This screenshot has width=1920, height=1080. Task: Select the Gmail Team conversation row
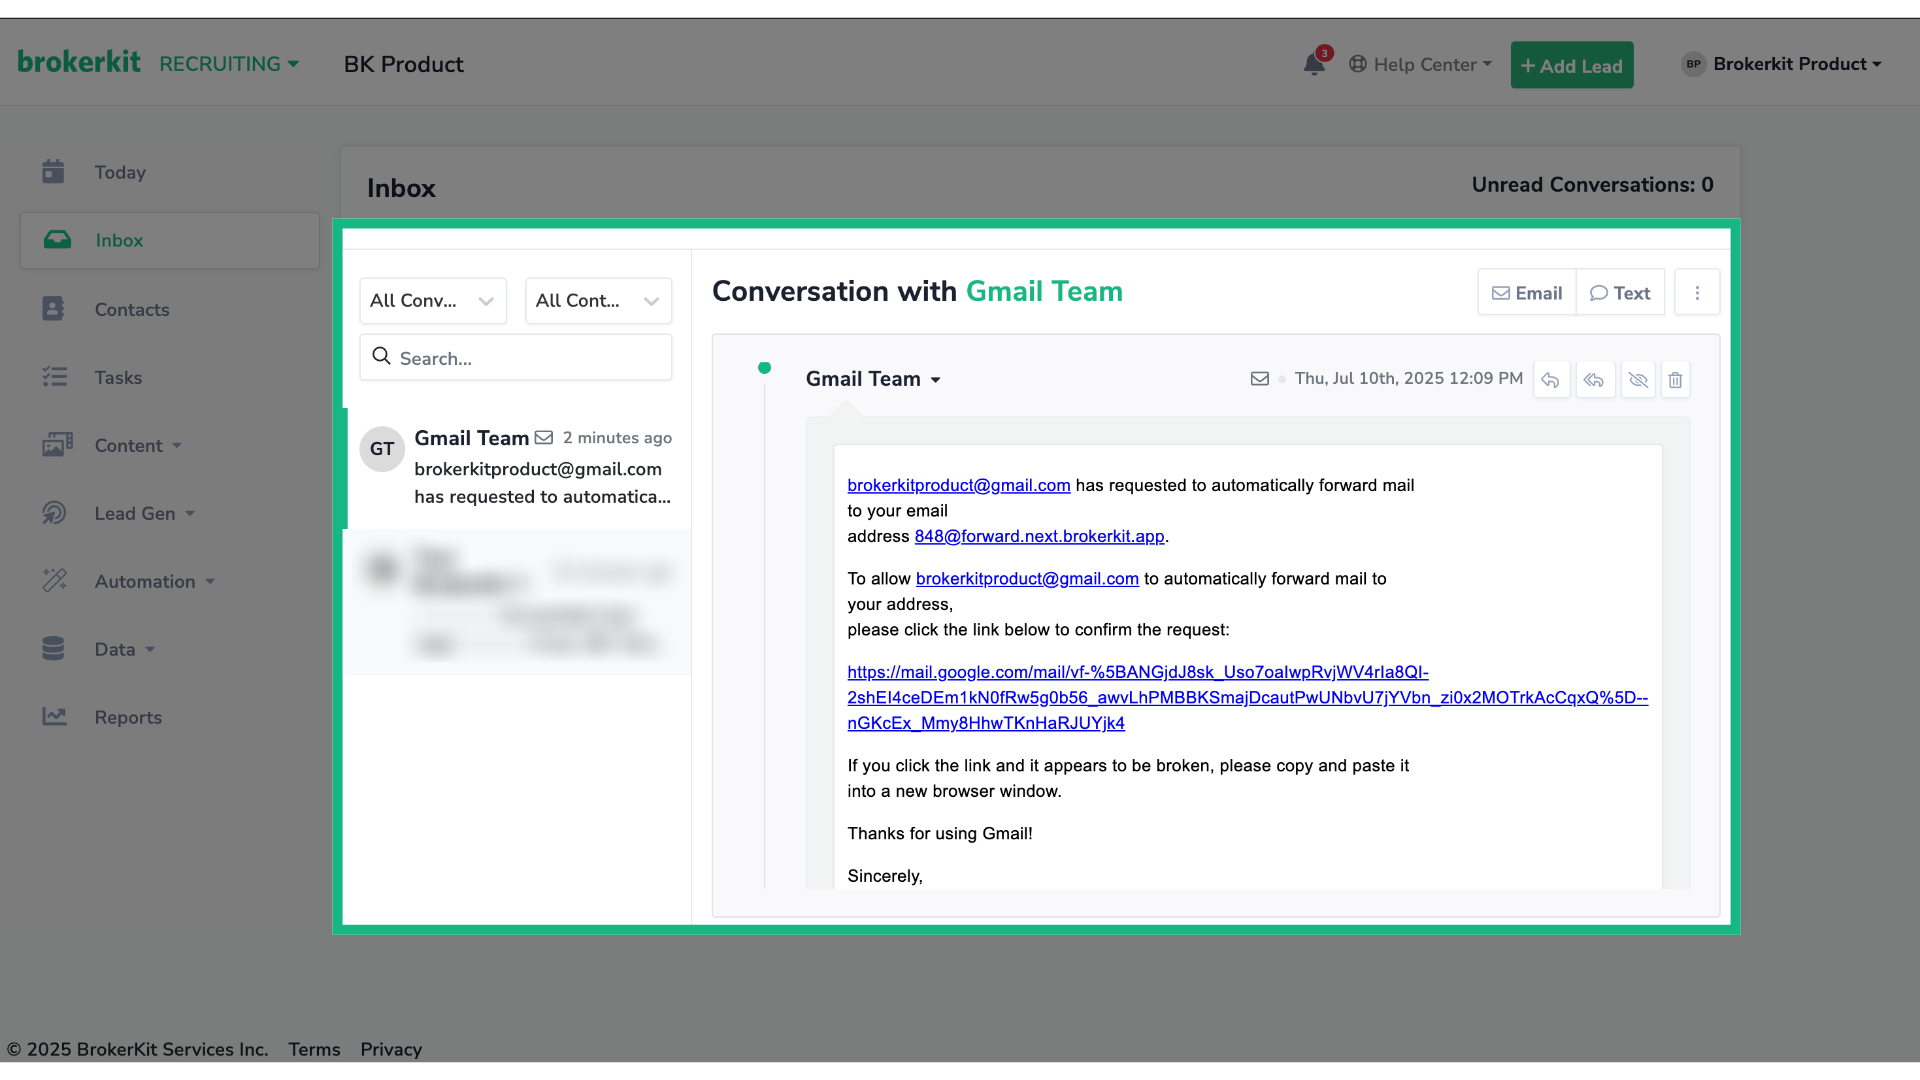(517, 468)
